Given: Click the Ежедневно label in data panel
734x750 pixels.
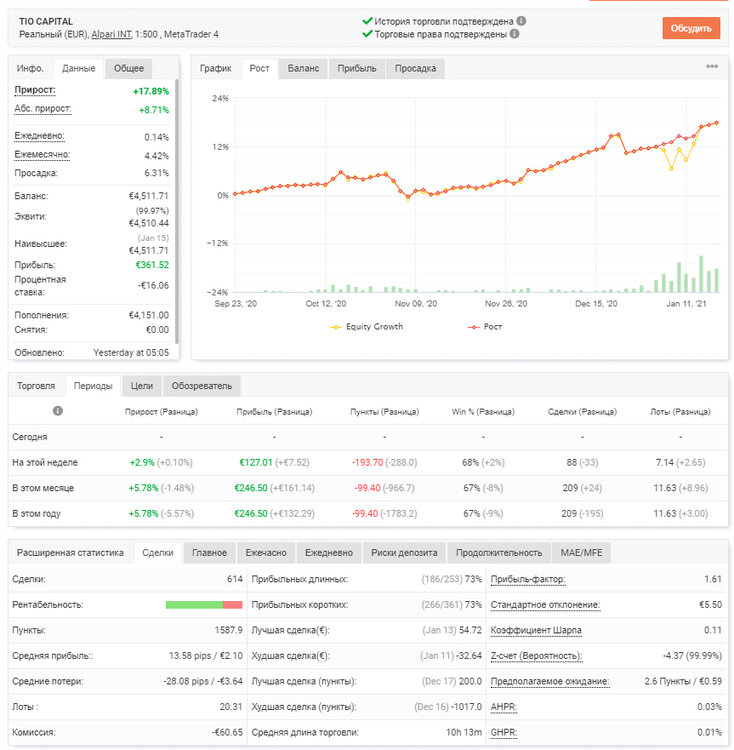Looking at the screenshot, I should coord(39,136).
